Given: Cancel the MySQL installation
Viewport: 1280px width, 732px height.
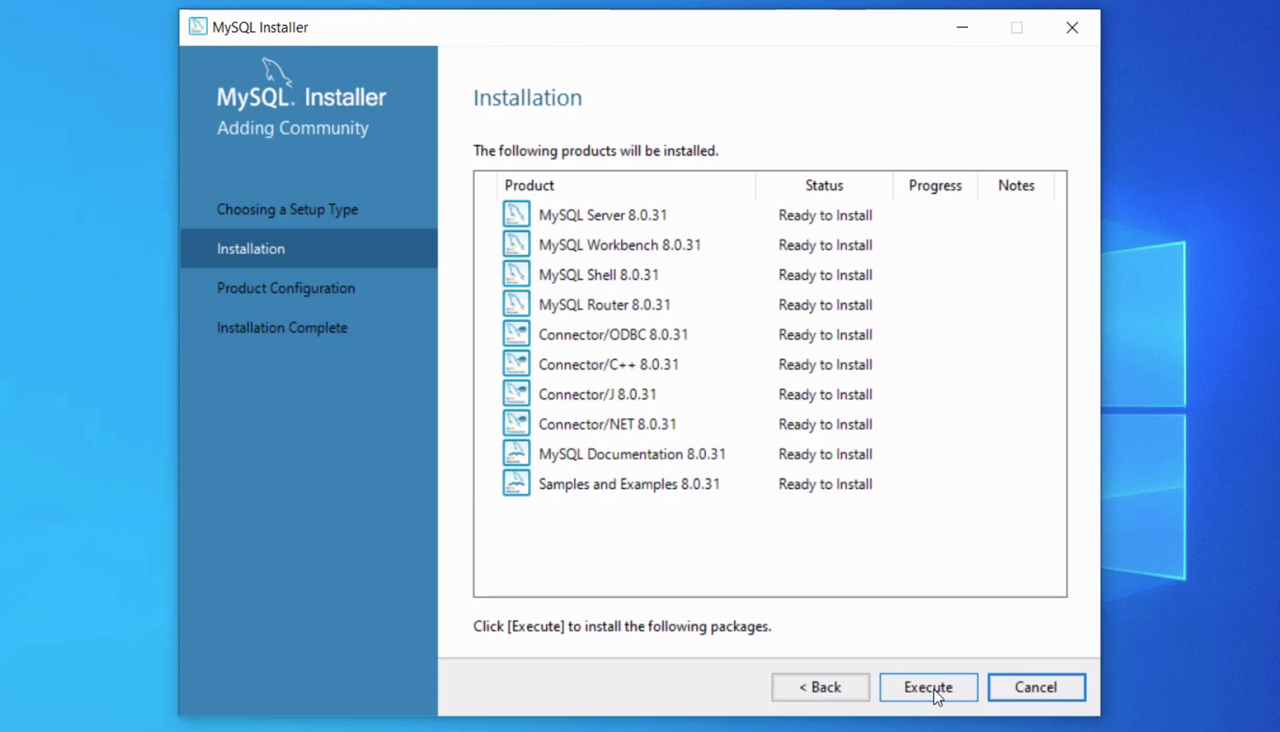Looking at the screenshot, I should click(x=1036, y=687).
